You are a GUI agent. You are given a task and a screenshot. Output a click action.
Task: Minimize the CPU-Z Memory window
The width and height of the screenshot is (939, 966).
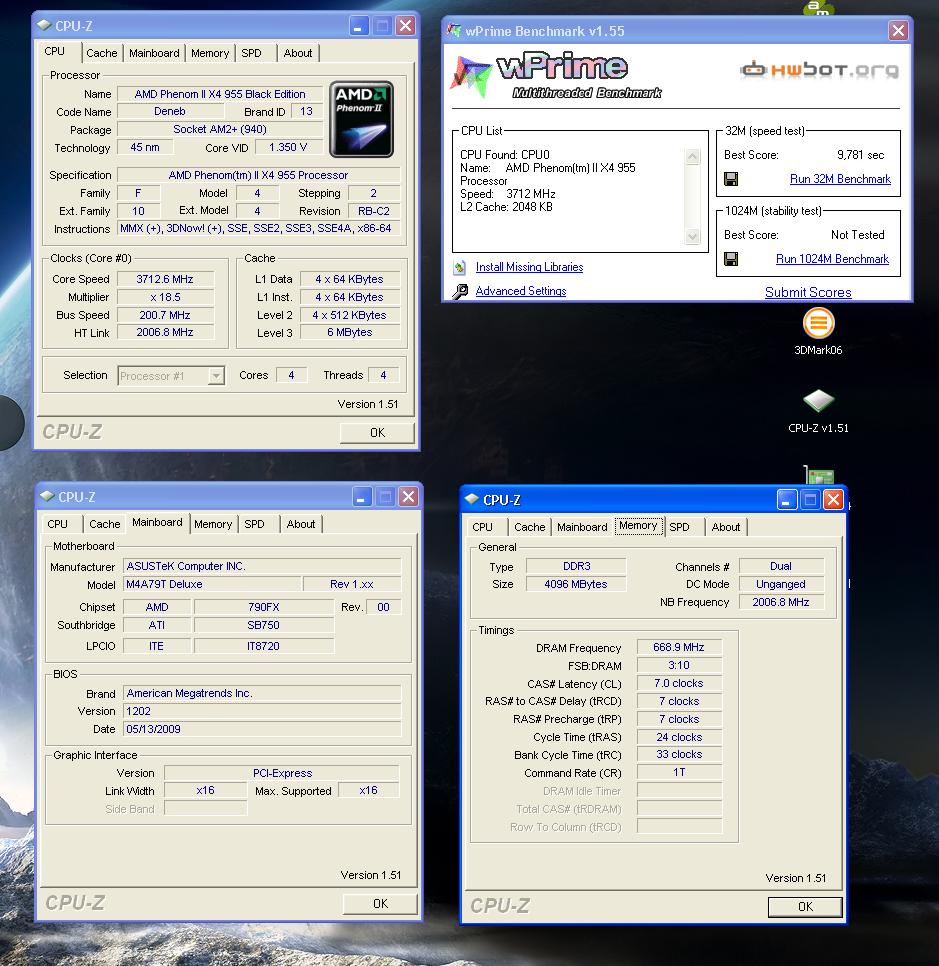(x=786, y=500)
